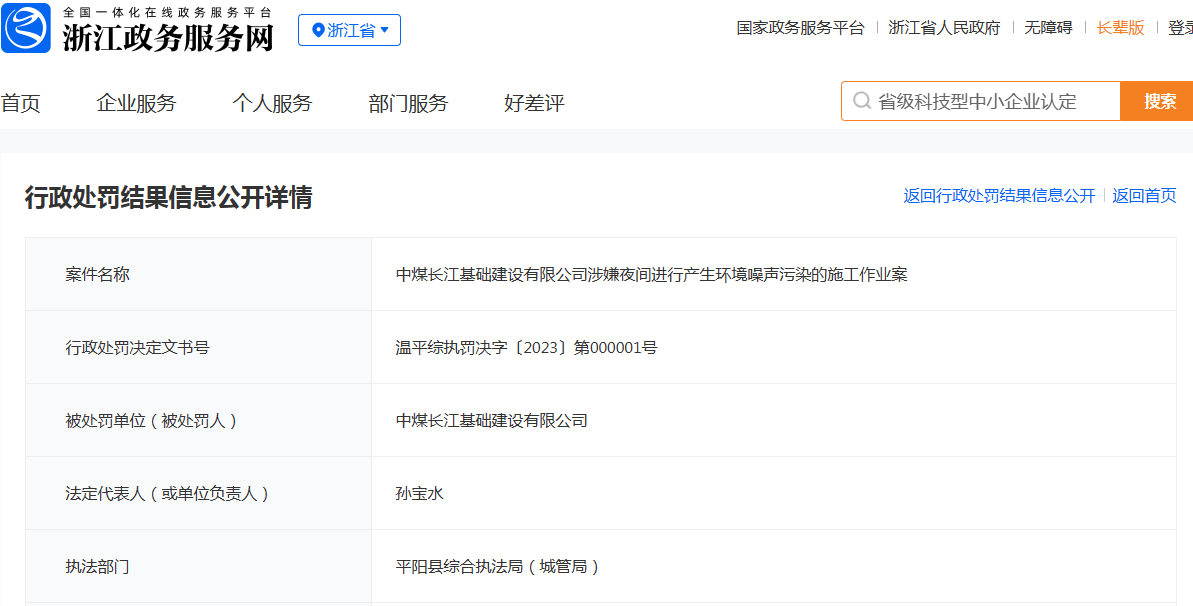1193x606 pixels.
Task: Click the magnifier icon in search box
Action: click(x=861, y=101)
